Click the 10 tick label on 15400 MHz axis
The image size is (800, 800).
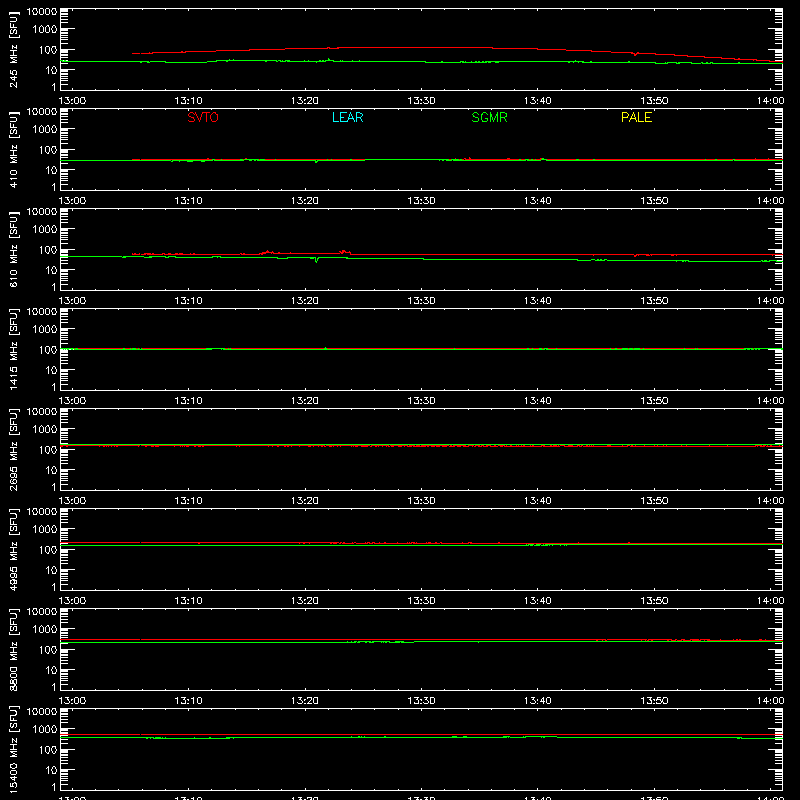tap(51, 770)
